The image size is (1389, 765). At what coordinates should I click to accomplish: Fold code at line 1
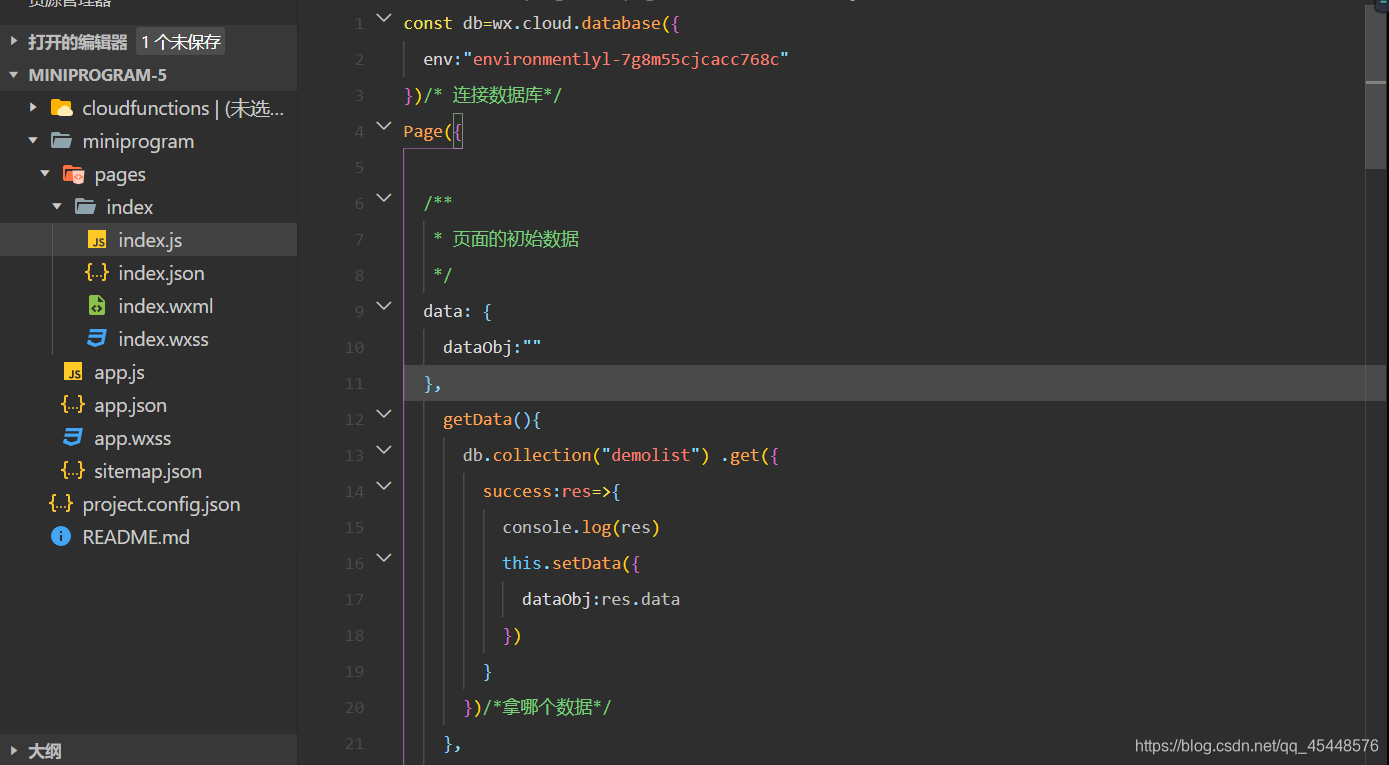click(384, 18)
